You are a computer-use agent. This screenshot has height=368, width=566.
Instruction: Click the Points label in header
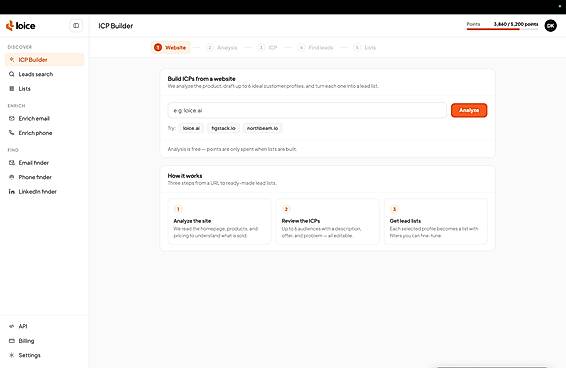473,24
